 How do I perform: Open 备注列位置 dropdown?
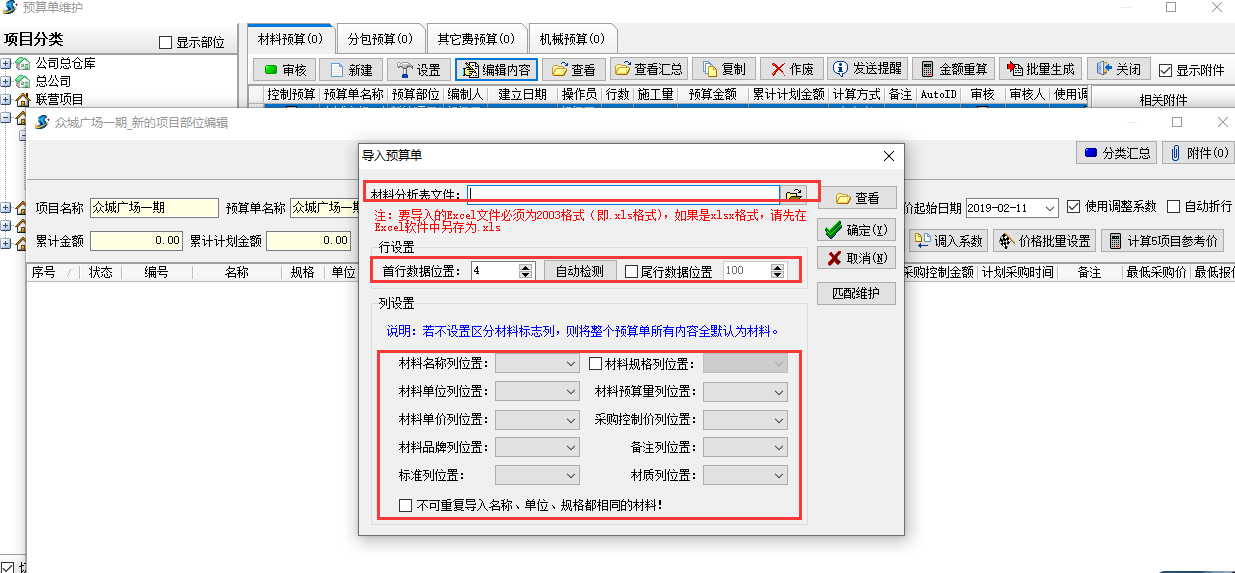click(745, 447)
